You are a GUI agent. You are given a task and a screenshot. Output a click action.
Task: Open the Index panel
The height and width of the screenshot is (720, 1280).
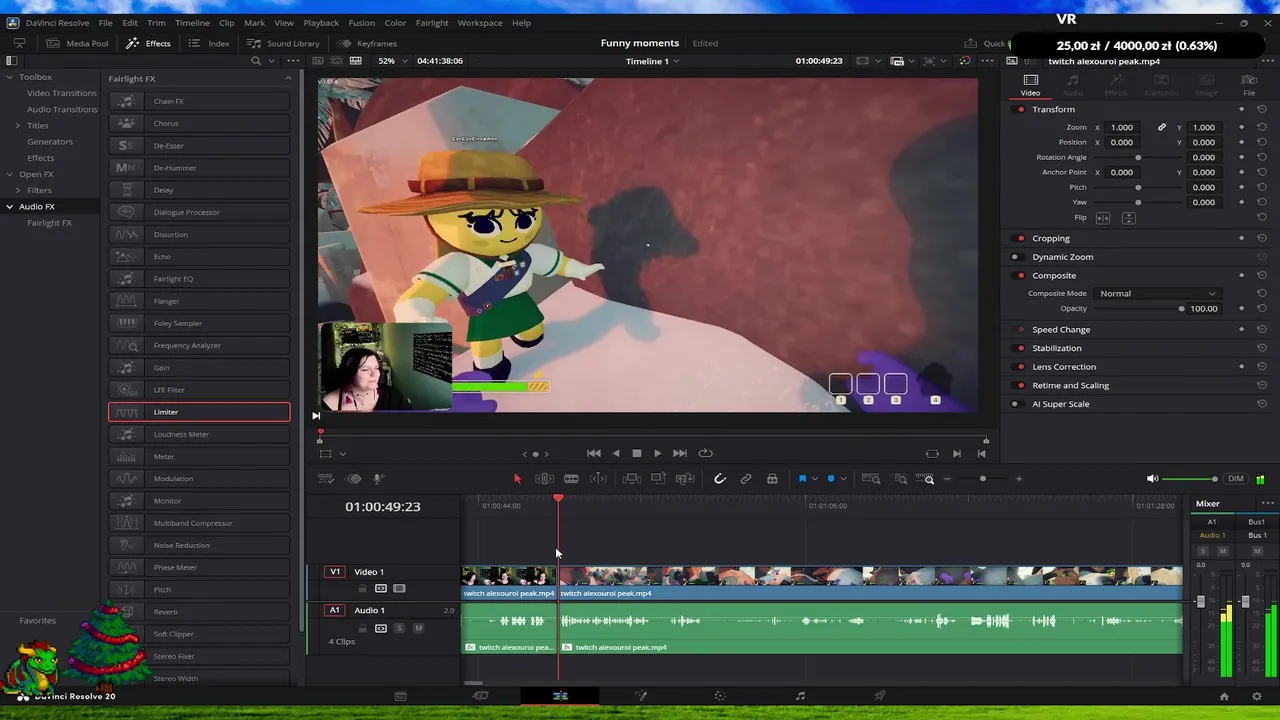tap(209, 44)
